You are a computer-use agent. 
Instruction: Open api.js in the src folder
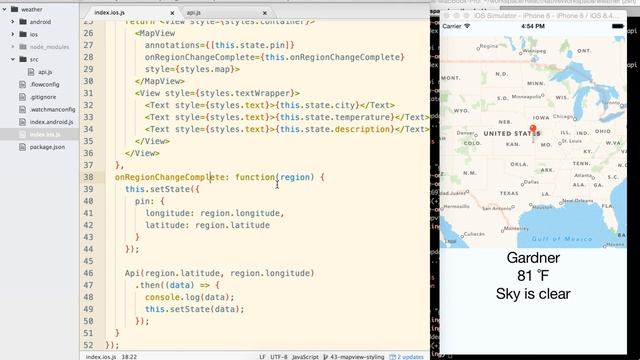(x=45, y=72)
